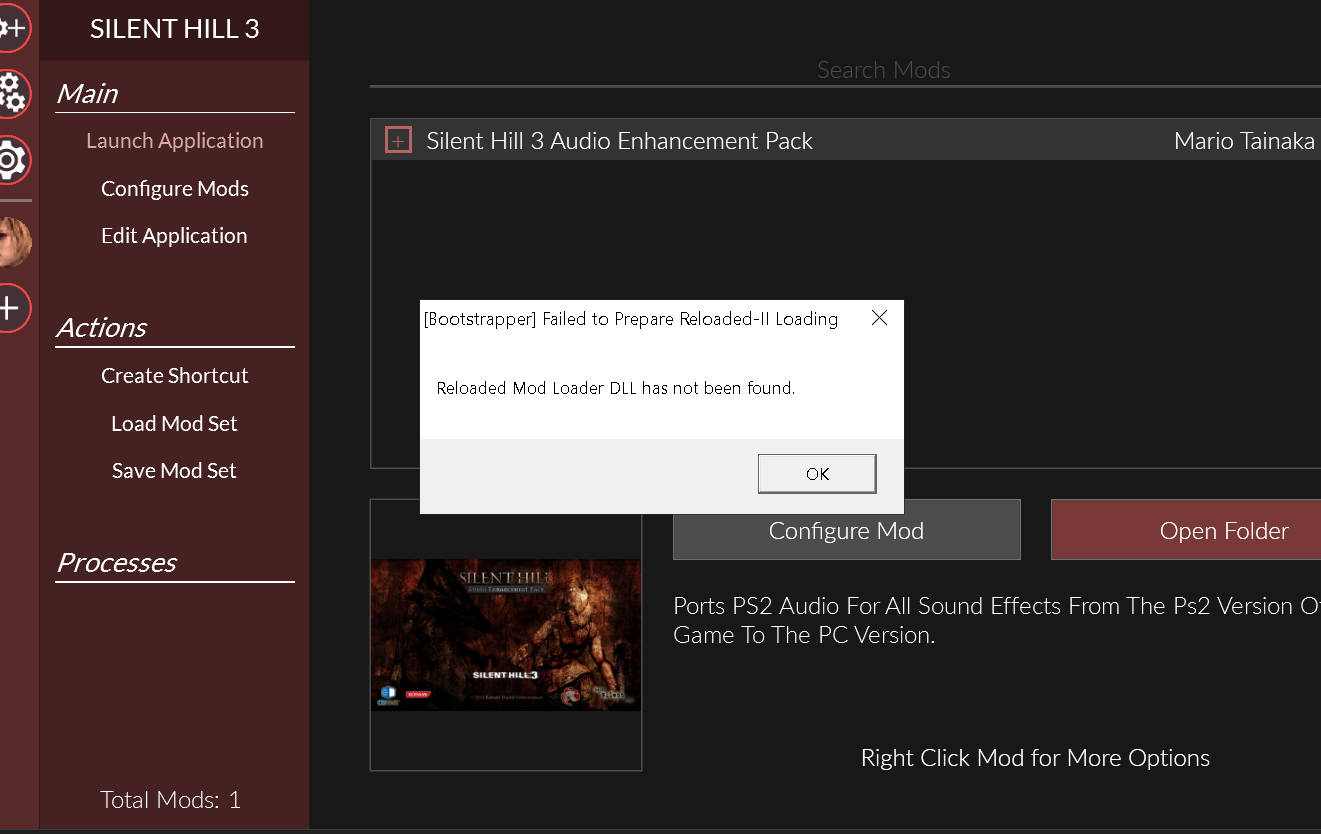Dismiss the error dialog with OK
This screenshot has height=834, width=1321.
point(817,474)
